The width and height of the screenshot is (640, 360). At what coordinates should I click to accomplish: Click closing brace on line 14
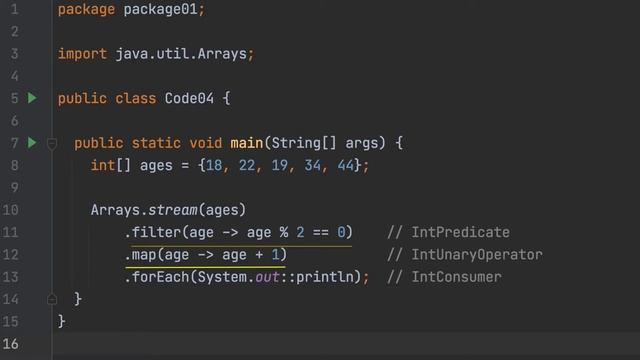(x=78, y=299)
